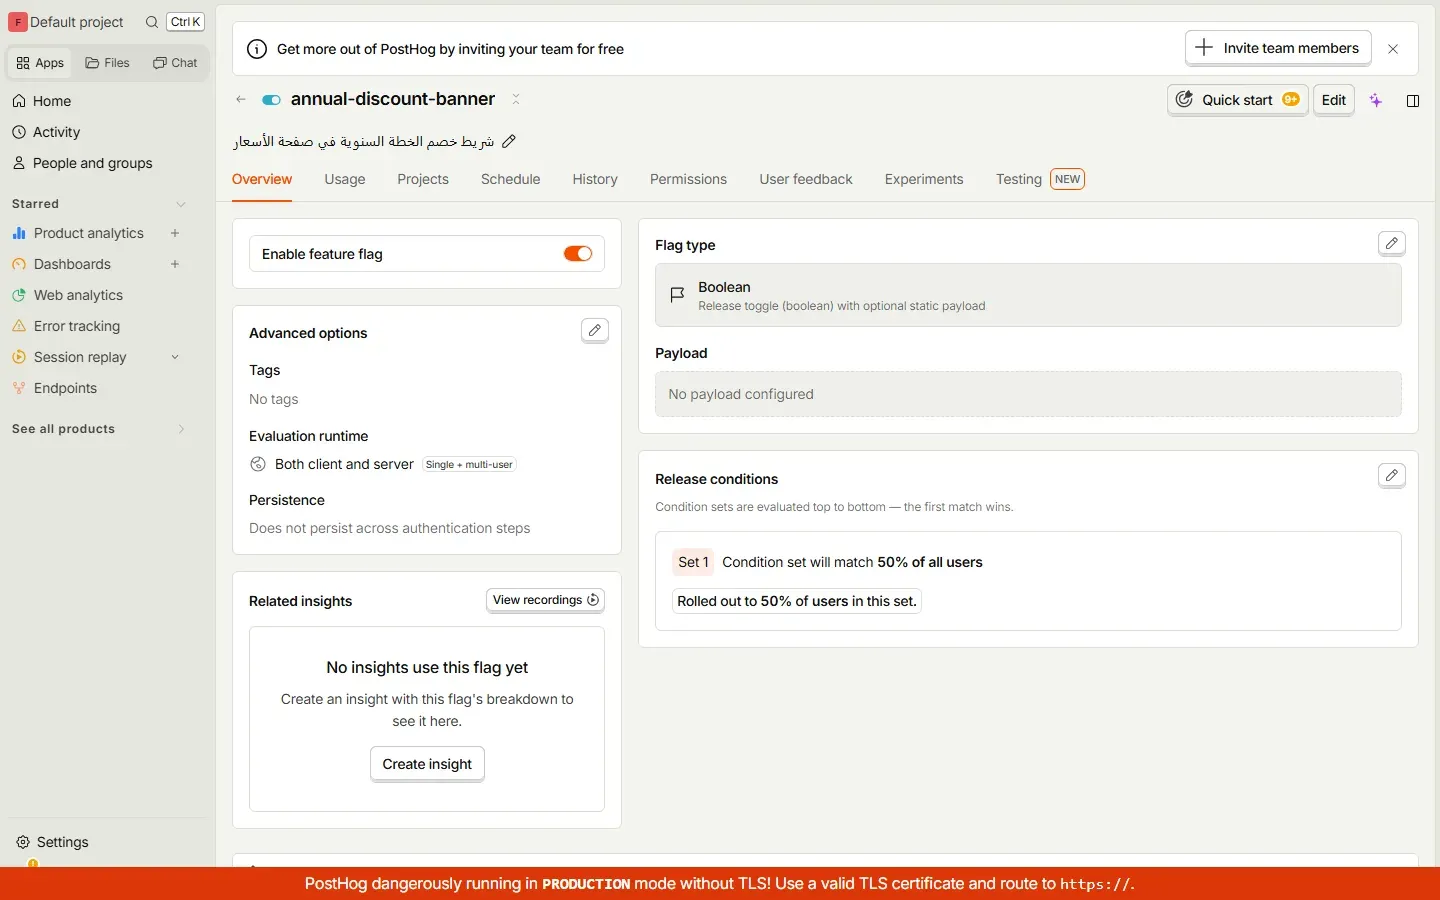The image size is (1440, 900).
Task: Open the AI sparkle assistant icon
Action: (x=1377, y=100)
